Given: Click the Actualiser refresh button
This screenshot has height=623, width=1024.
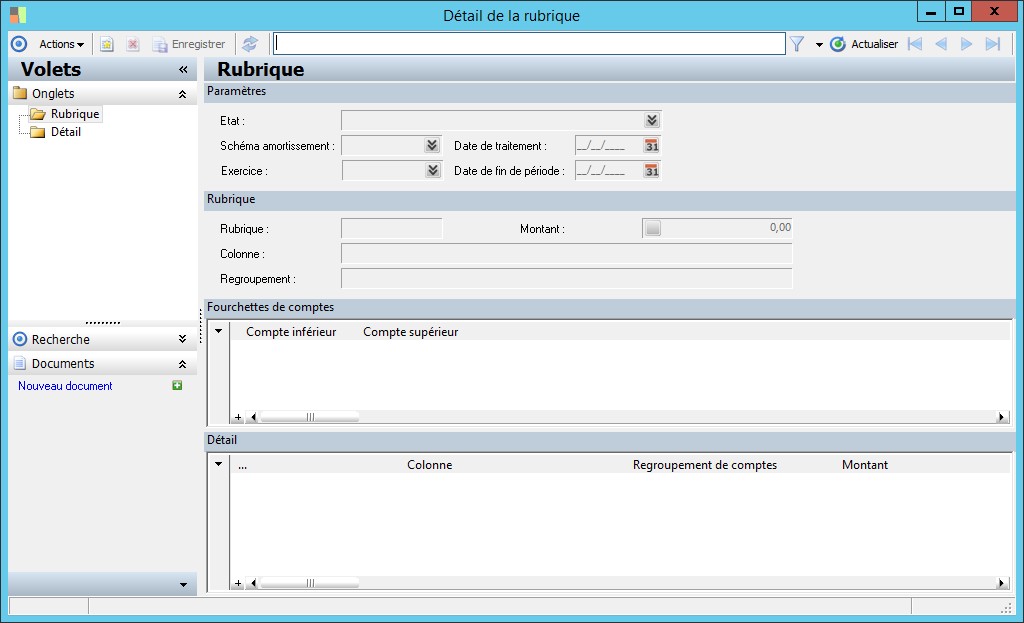Looking at the screenshot, I should coord(864,44).
